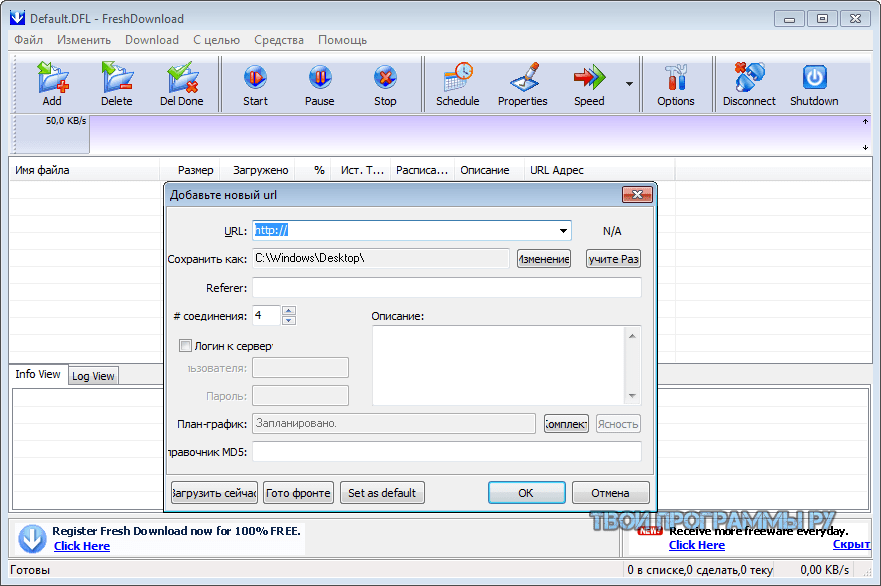Click the Изменение button beside save path
881x586 pixels.
(x=544, y=259)
